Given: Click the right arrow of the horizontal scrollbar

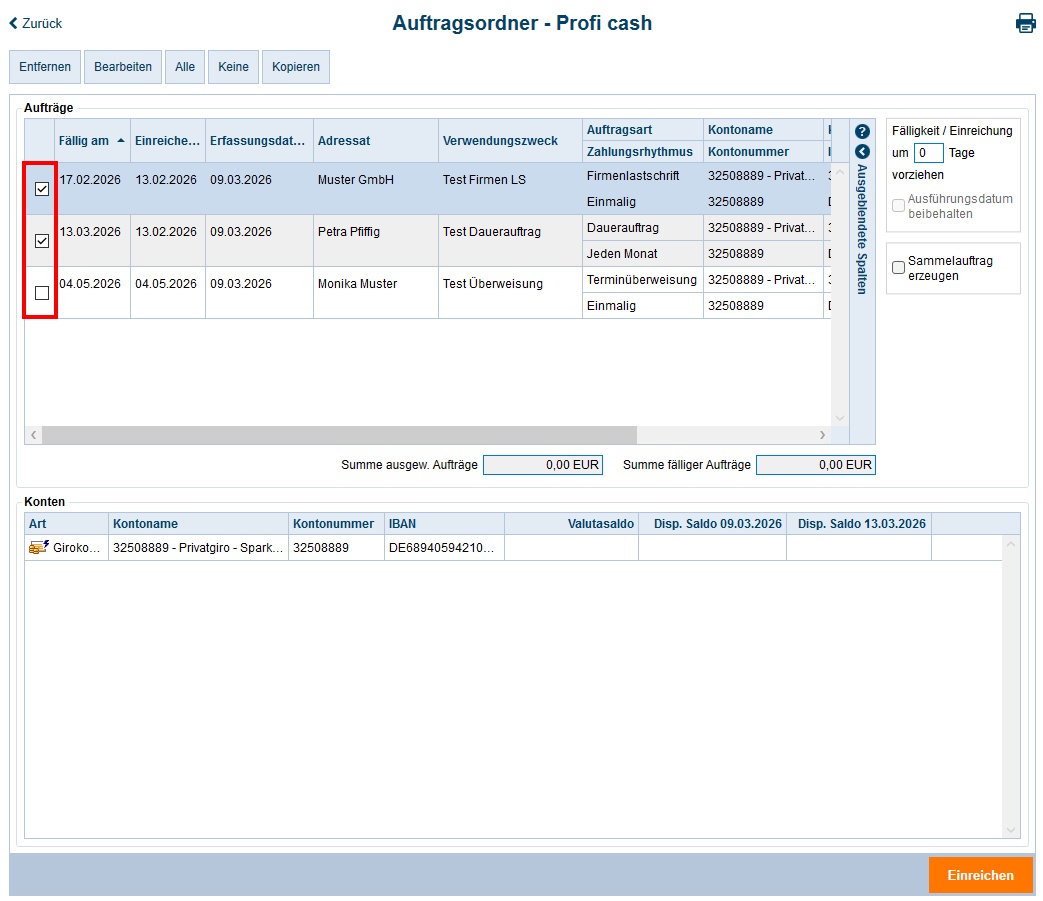Looking at the screenshot, I should [x=822, y=435].
